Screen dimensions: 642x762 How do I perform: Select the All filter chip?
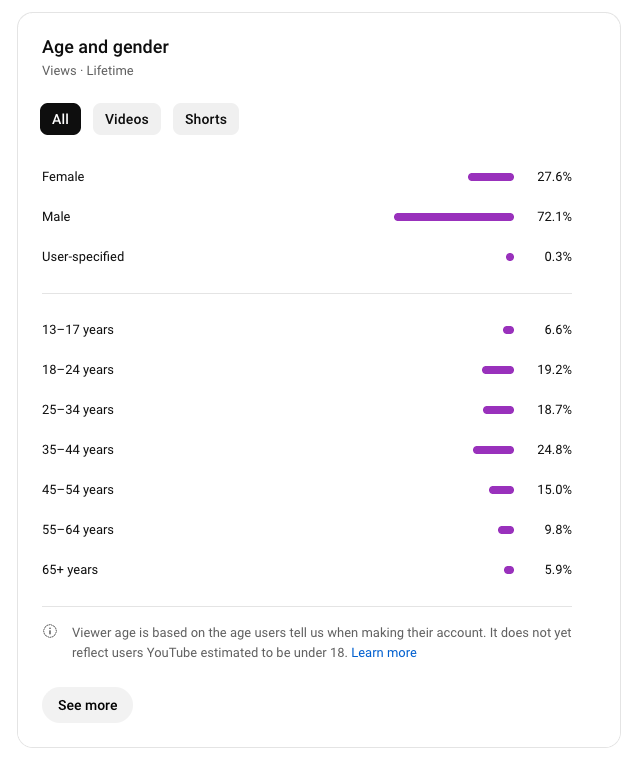click(60, 119)
